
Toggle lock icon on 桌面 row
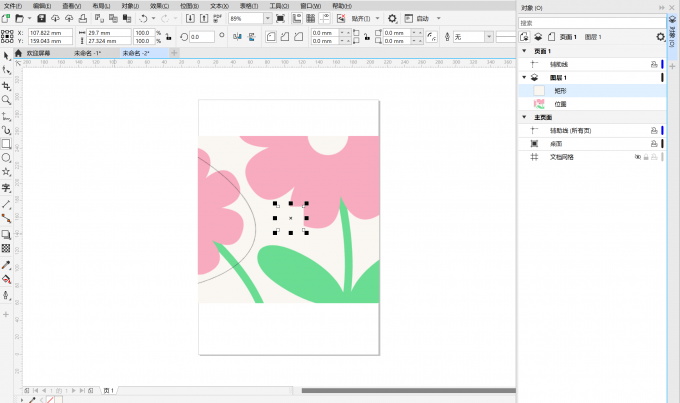[653, 144]
